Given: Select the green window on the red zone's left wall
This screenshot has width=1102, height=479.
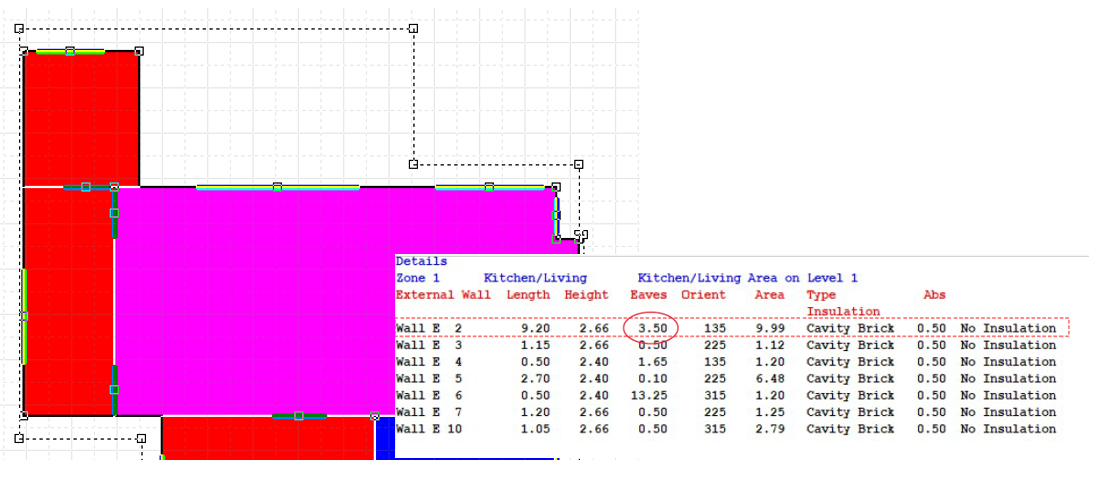Looking at the screenshot, I should pyautogui.click(x=24, y=315).
